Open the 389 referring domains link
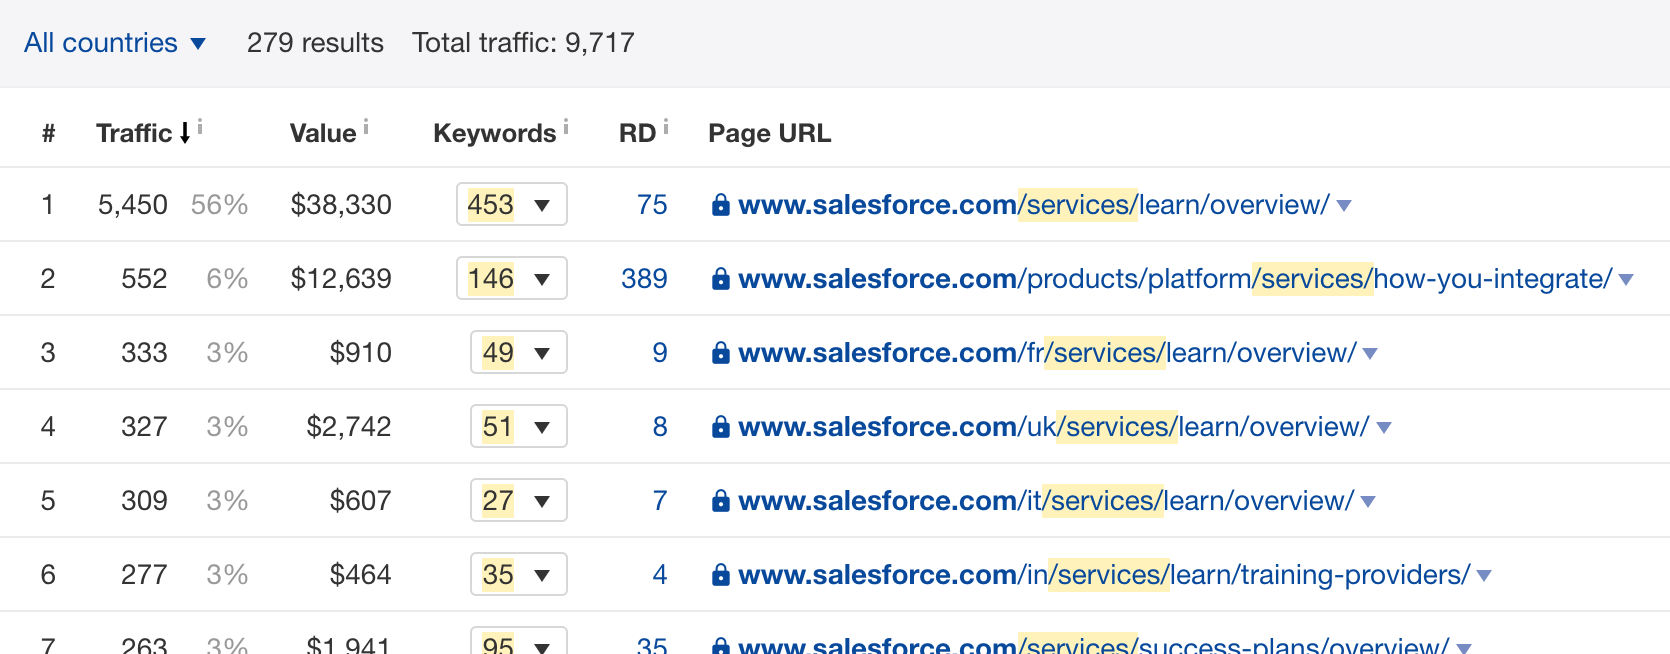Viewport: 1670px width, 654px height. click(x=644, y=279)
